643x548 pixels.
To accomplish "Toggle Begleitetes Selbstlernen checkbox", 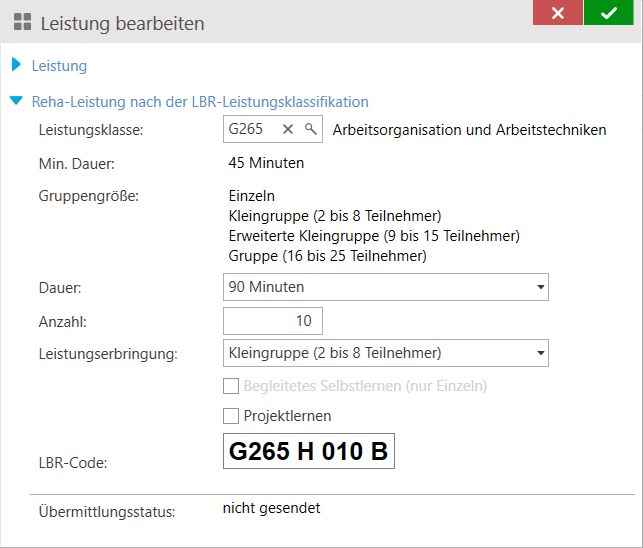I will [231, 386].
